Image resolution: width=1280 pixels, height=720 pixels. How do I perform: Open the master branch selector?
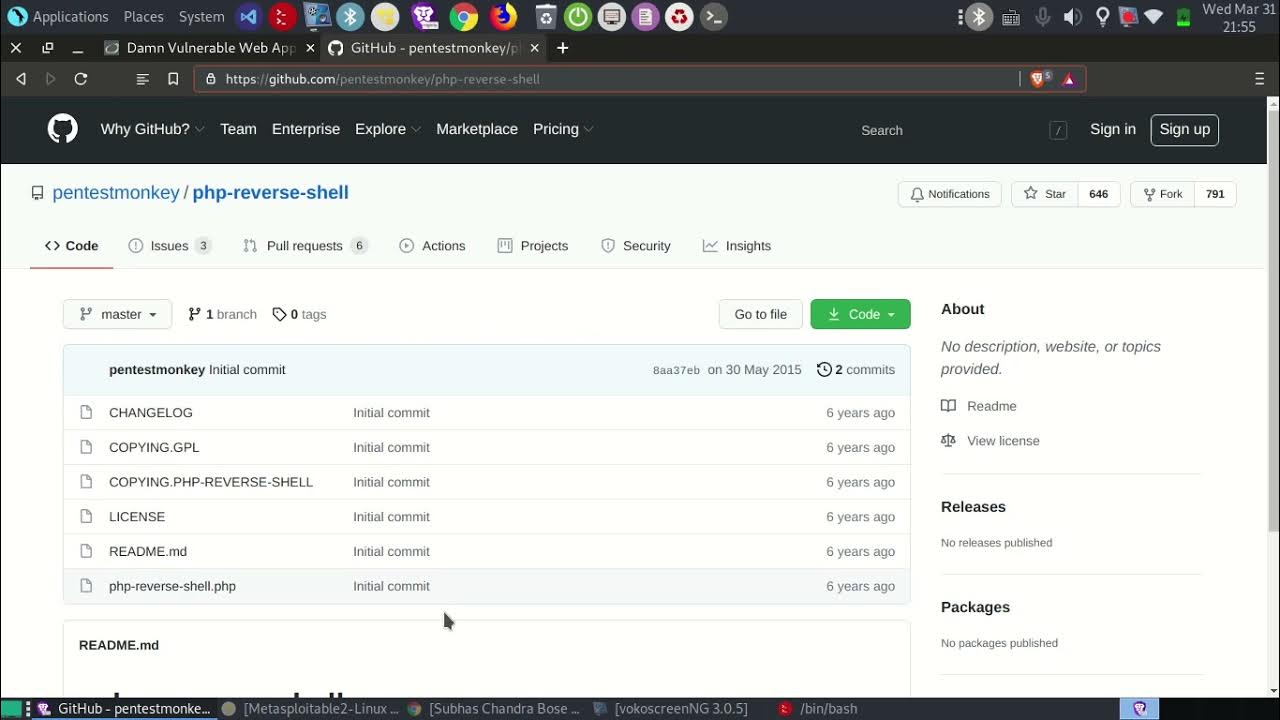117,314
